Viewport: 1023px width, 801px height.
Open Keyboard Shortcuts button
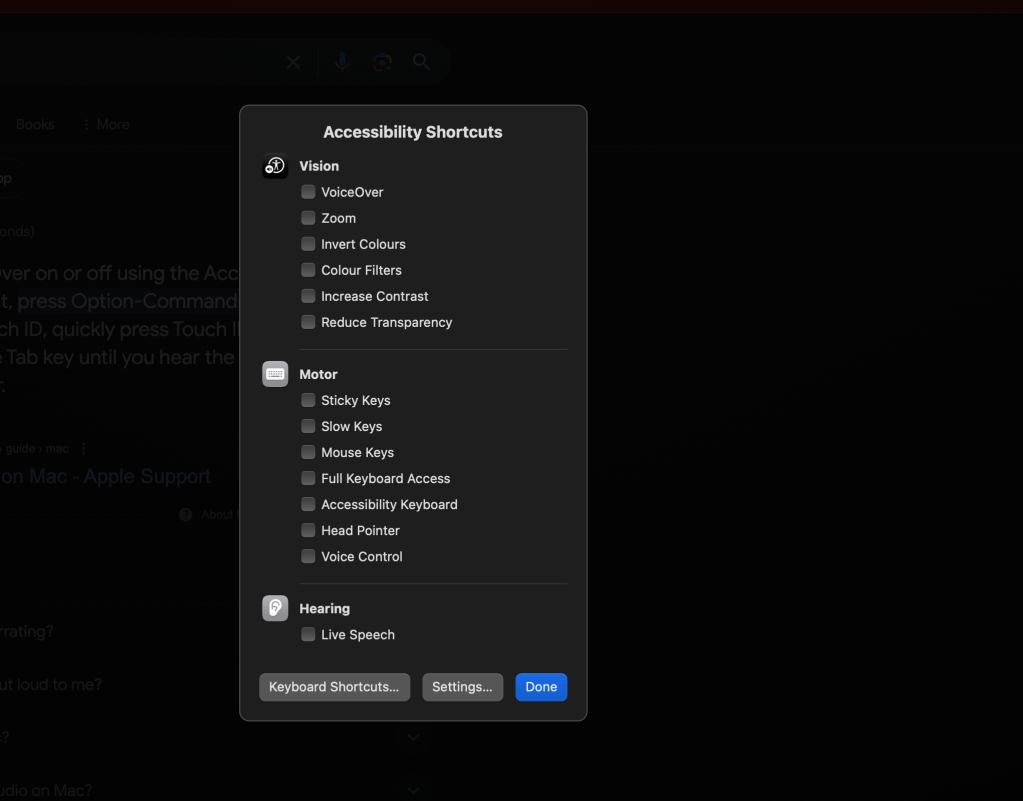[334, 687]
